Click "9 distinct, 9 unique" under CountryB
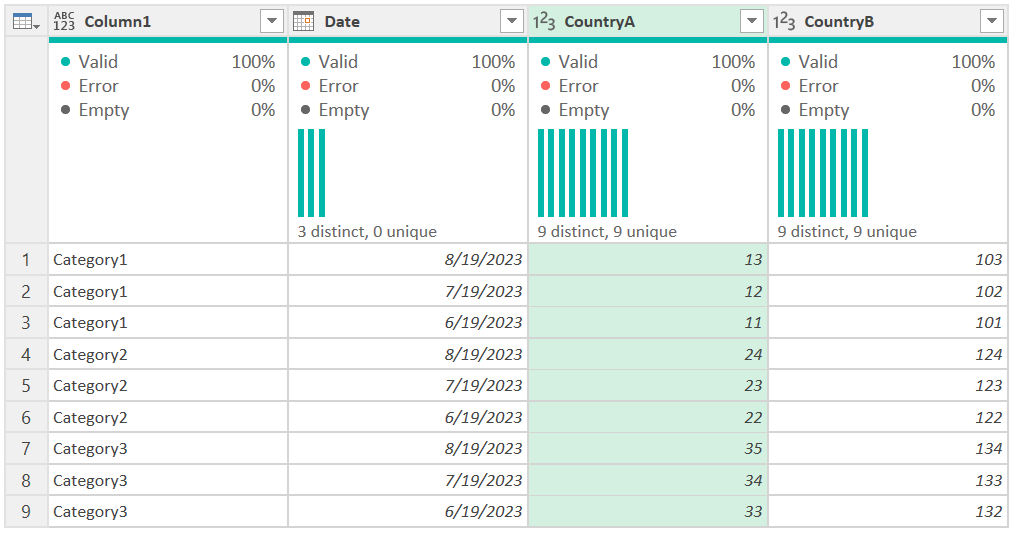 tap(848, 232)
